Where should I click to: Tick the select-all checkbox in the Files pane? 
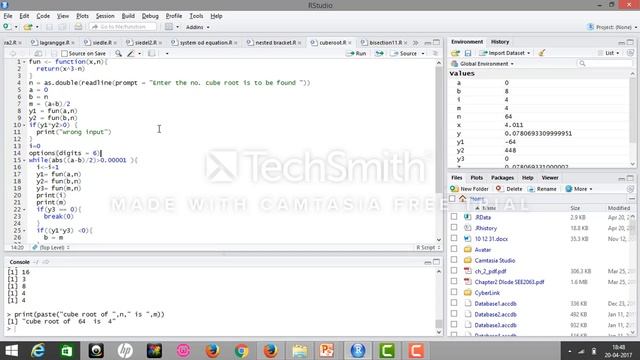pos(452,199)
